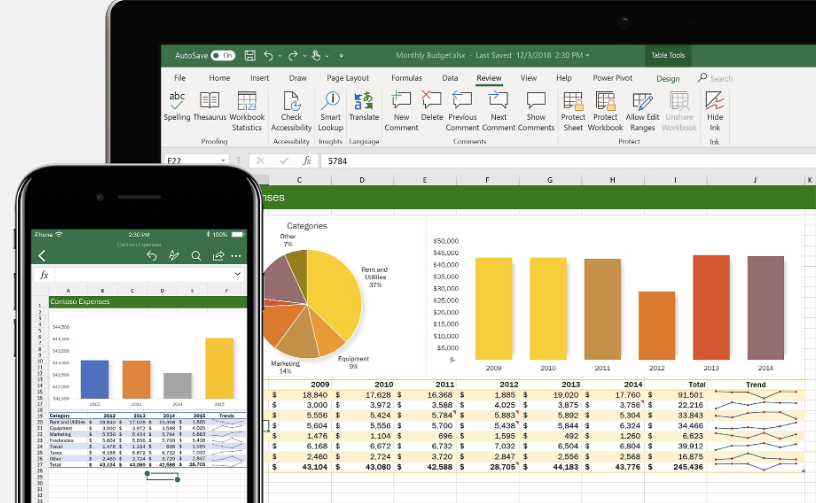
Task: Click the Trend column header
Action: click(x=756, y=384)
